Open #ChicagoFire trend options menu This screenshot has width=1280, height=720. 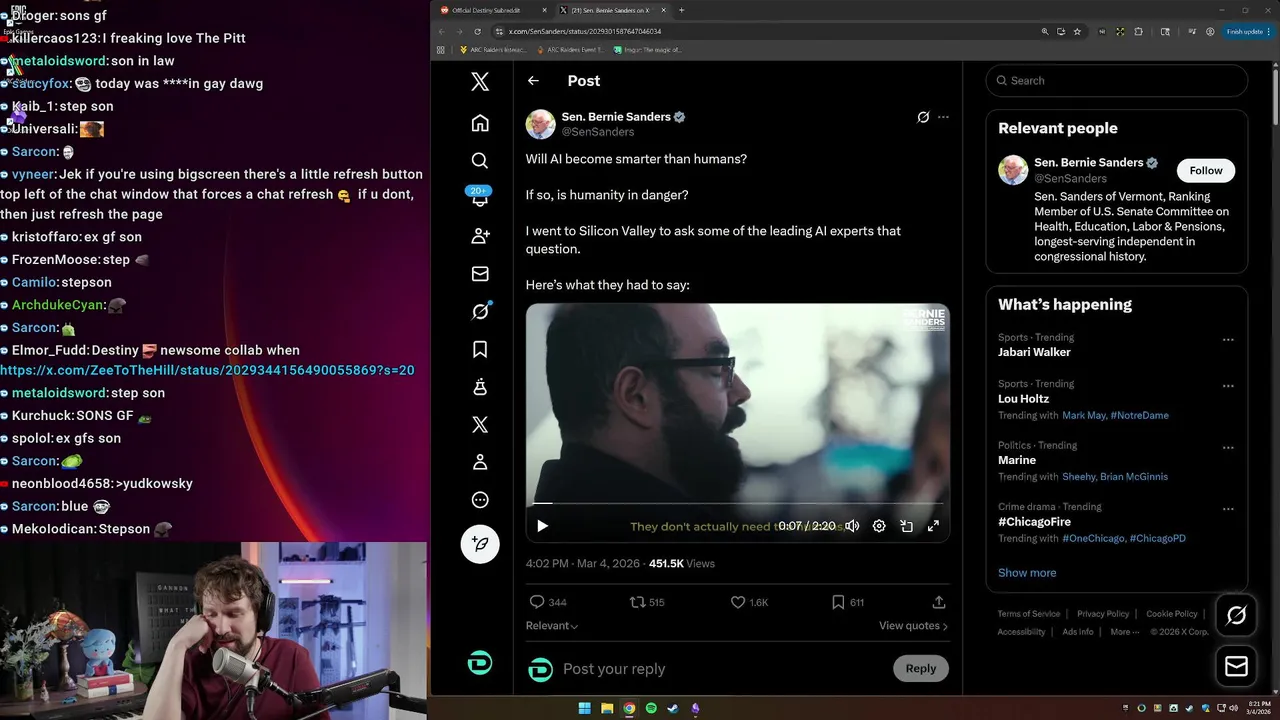(1228, 509)
